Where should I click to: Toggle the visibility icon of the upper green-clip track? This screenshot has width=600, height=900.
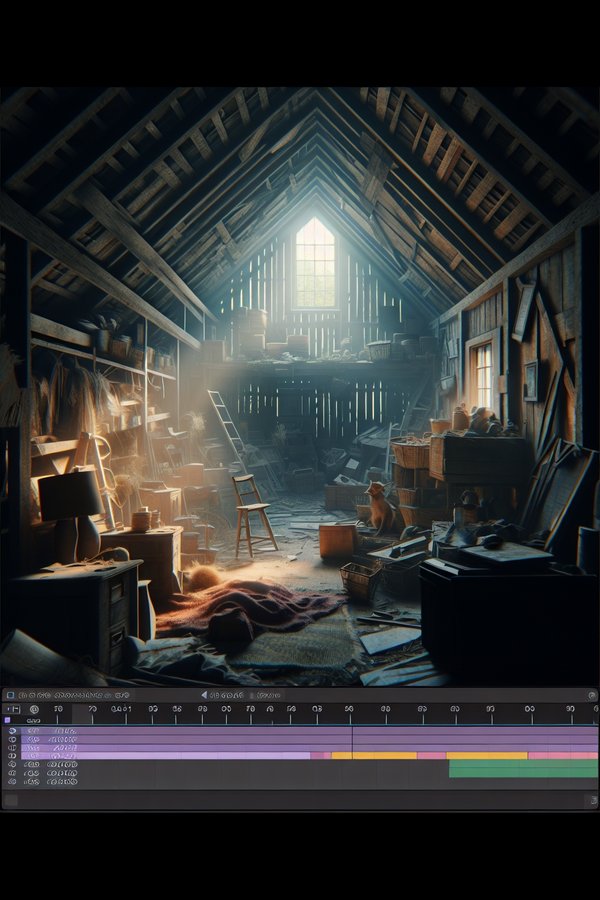pyautogui.click(x=13, y=765)
